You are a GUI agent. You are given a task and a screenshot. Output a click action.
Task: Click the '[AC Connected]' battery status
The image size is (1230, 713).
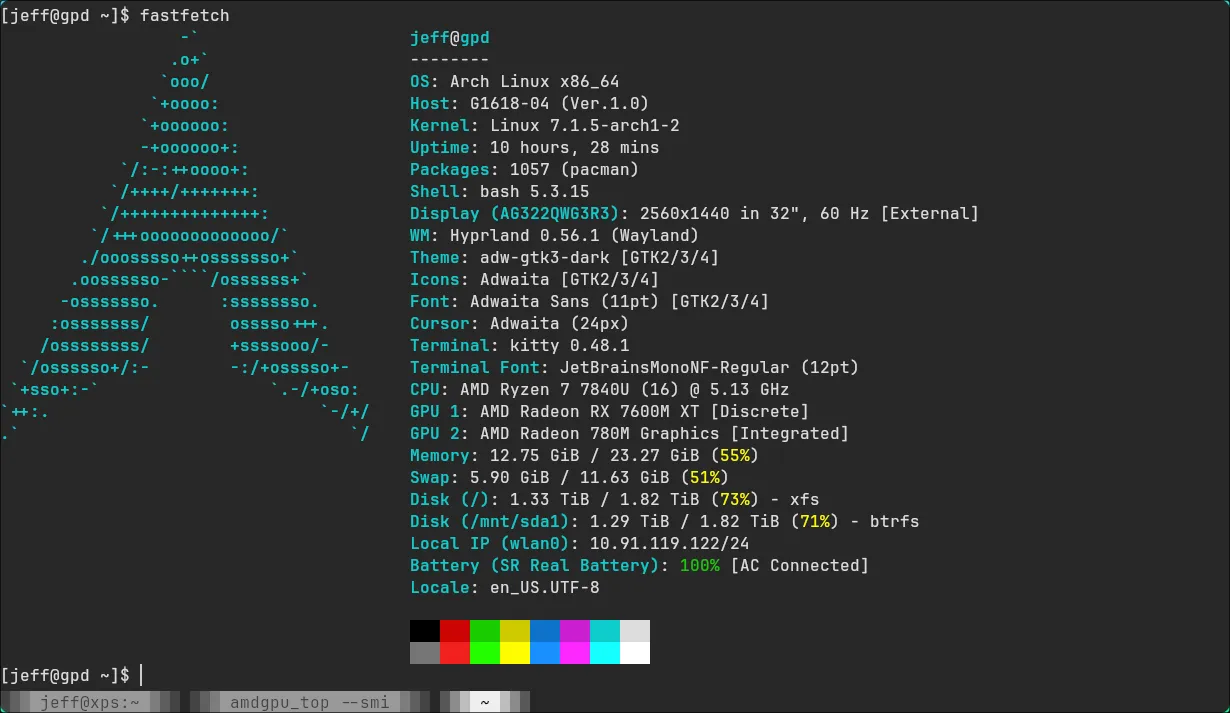coord(800,565)
